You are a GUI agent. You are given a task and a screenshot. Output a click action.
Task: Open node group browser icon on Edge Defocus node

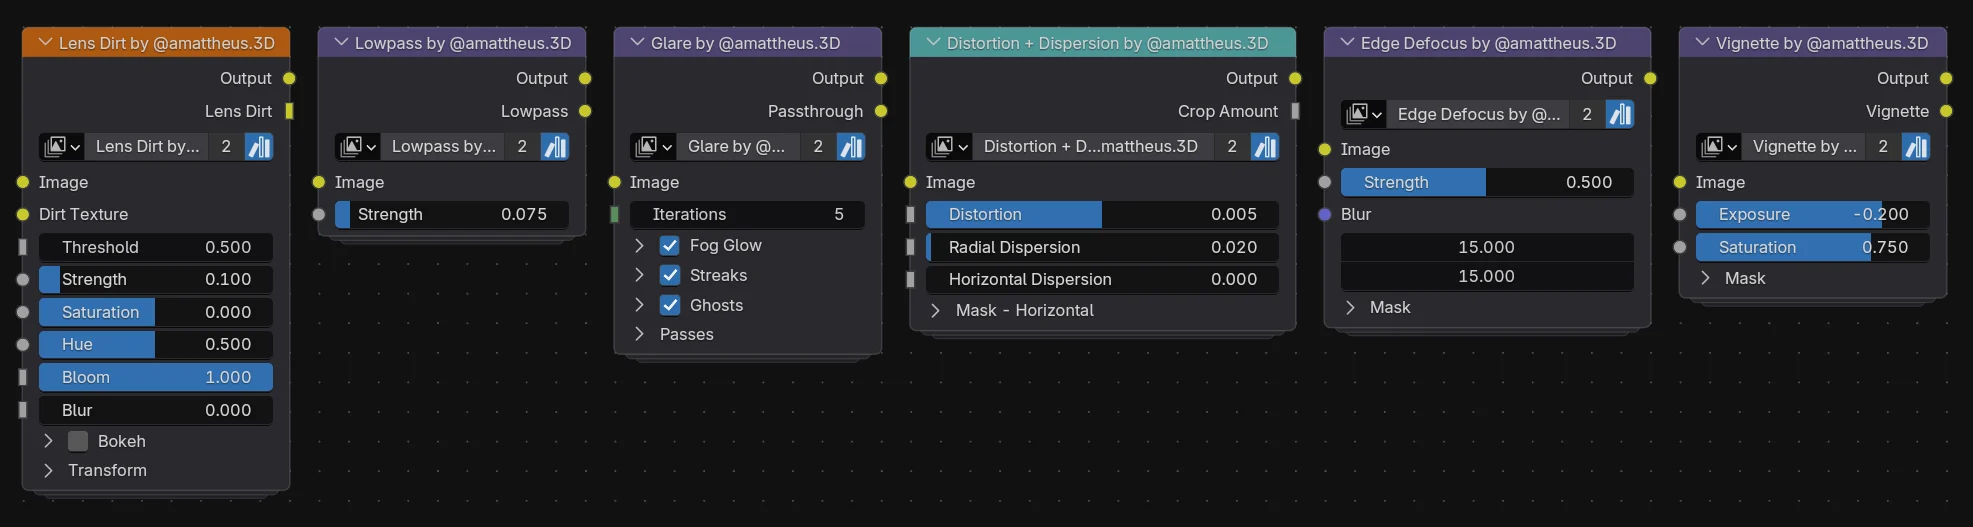click(x=1363, y=114)
